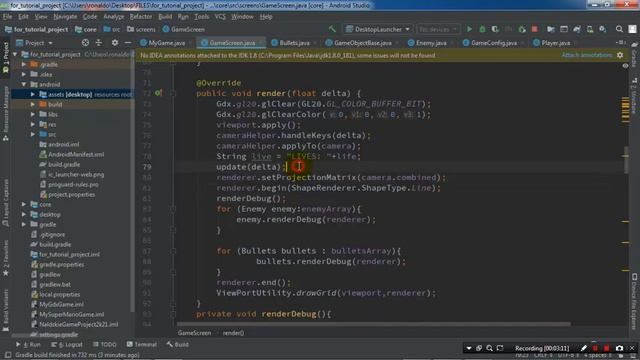This screenshot has height=360, width=640.
Task: Select build.gradle file under android
Action: (x=64, y=164)
